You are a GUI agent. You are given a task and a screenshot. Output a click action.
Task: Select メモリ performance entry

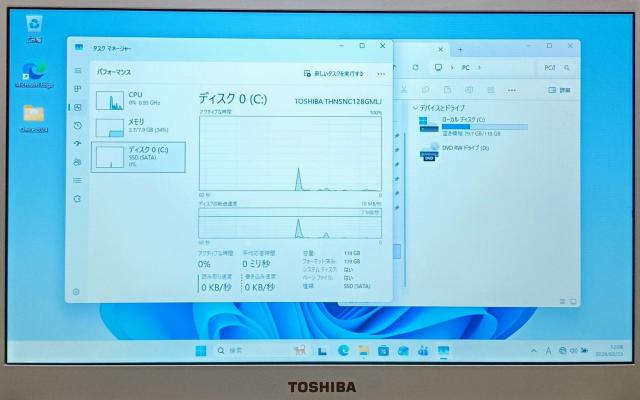tap(138, 127)
